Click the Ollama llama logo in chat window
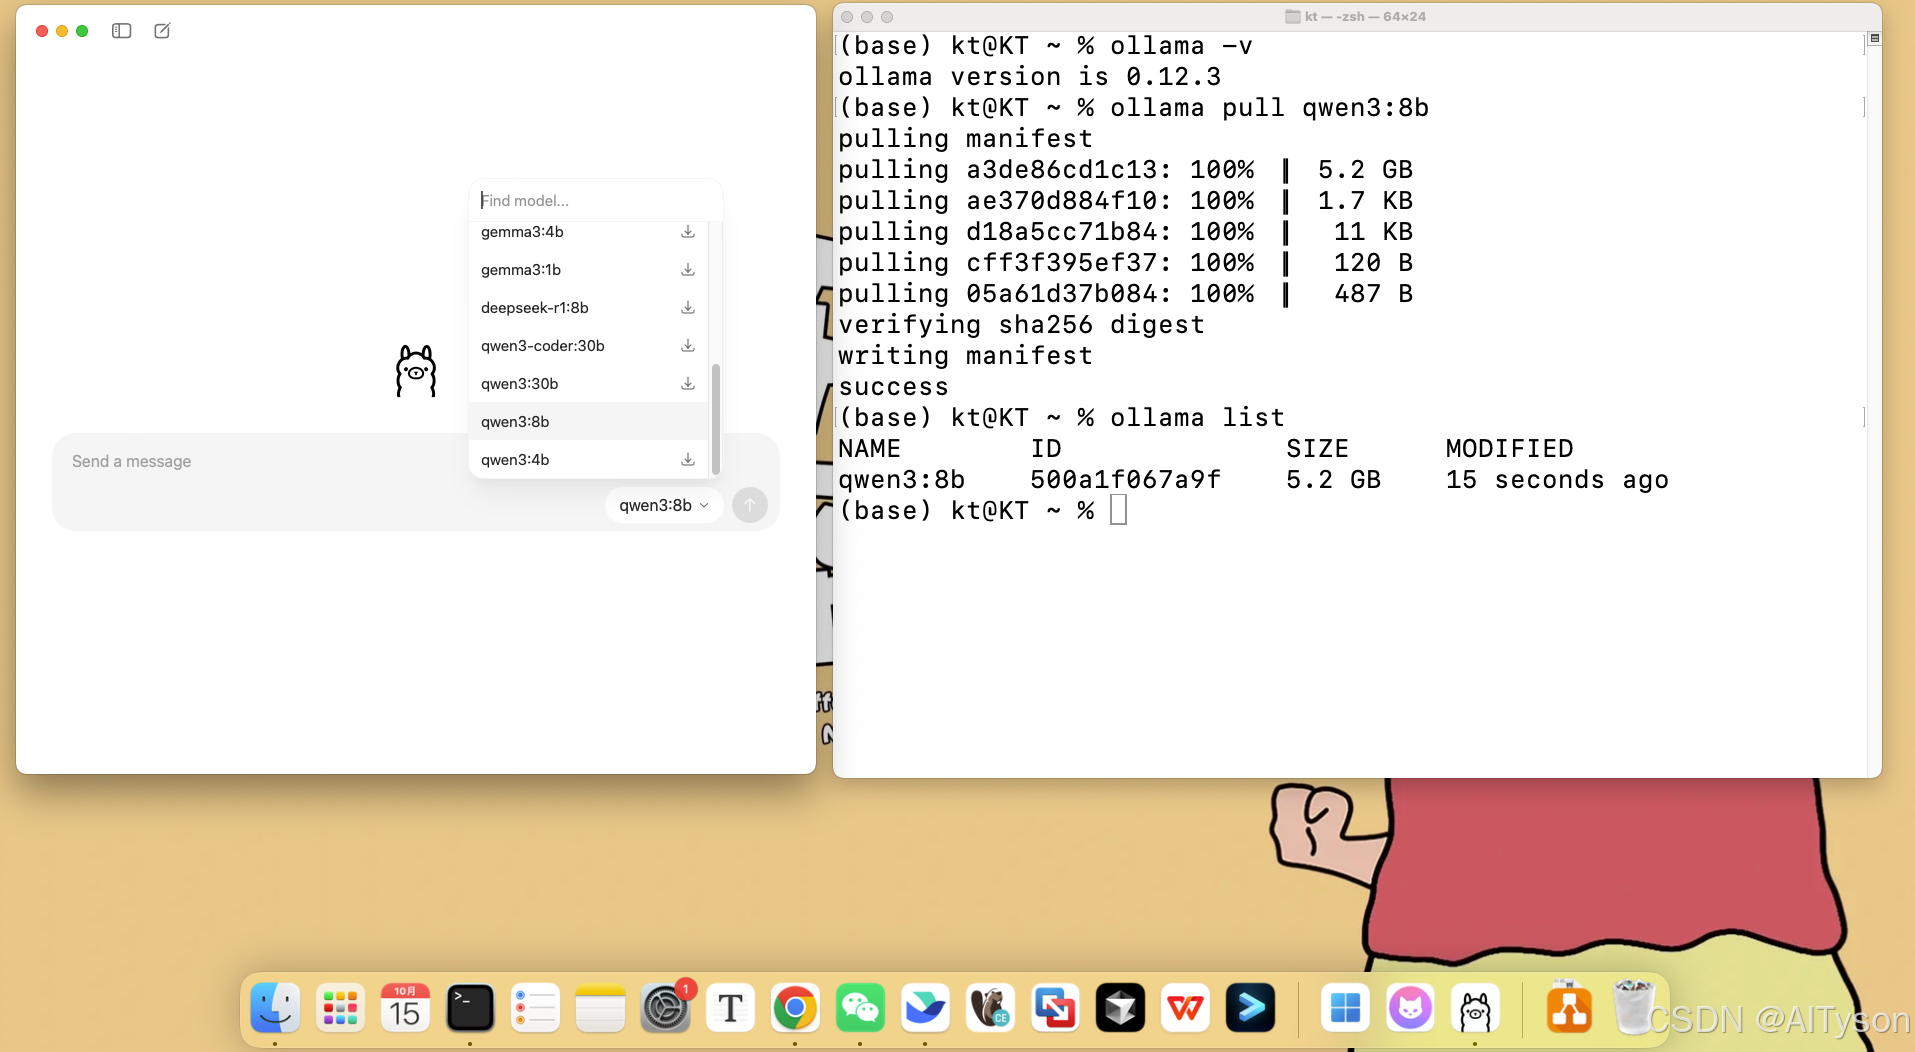The width and height of the screenshot is (1915, 1052). (x=416, y=371)
